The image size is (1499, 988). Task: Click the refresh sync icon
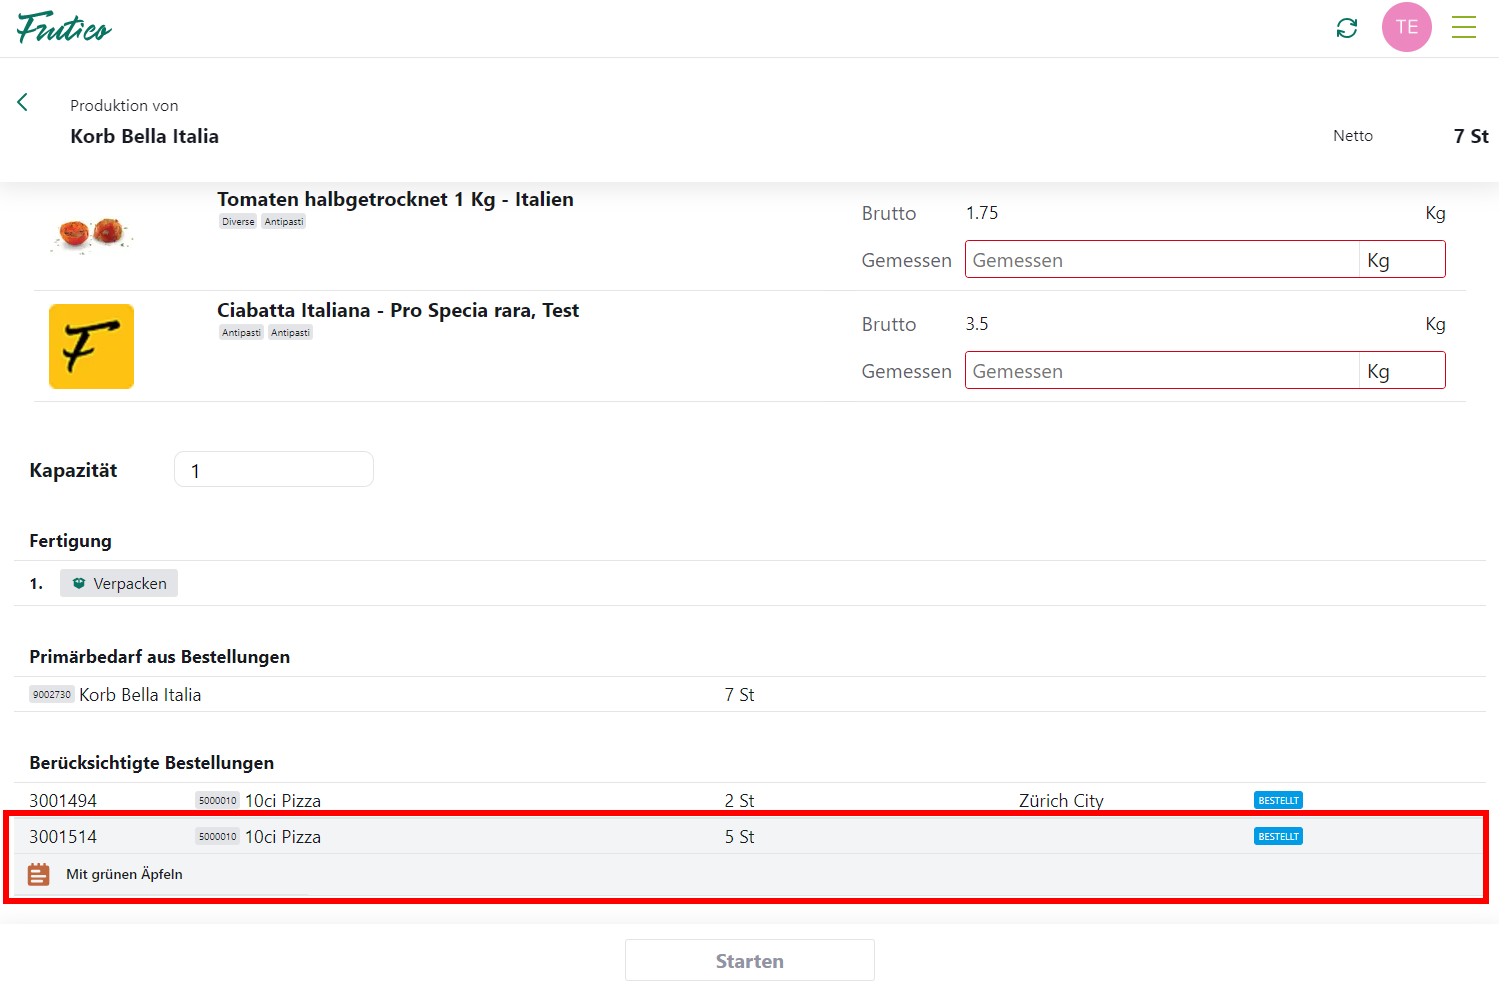(1346, 28)
